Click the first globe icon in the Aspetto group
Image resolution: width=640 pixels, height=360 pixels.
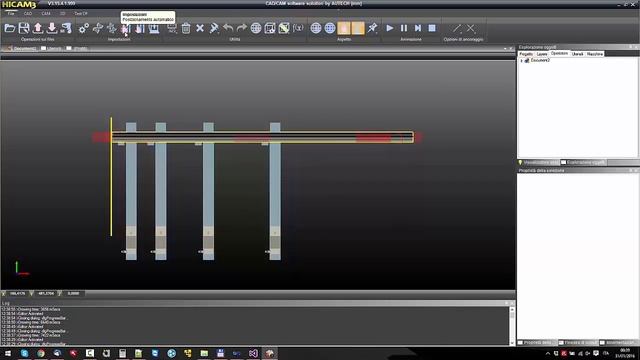pyautogui.click(x=316, y=28)
